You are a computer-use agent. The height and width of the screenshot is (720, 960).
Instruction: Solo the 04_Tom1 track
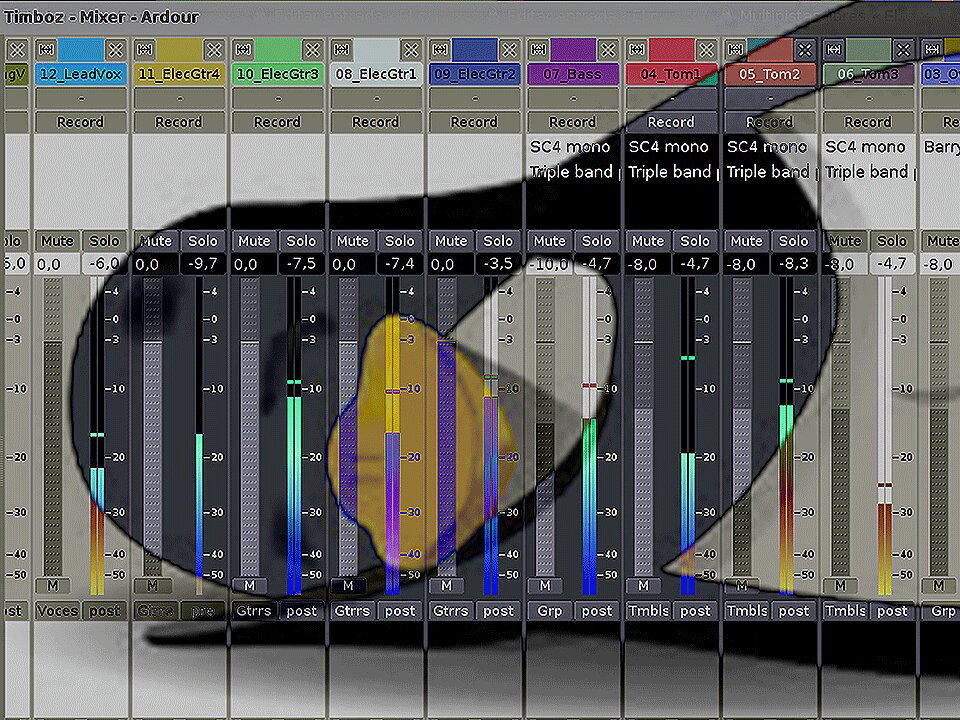[695, 241]
